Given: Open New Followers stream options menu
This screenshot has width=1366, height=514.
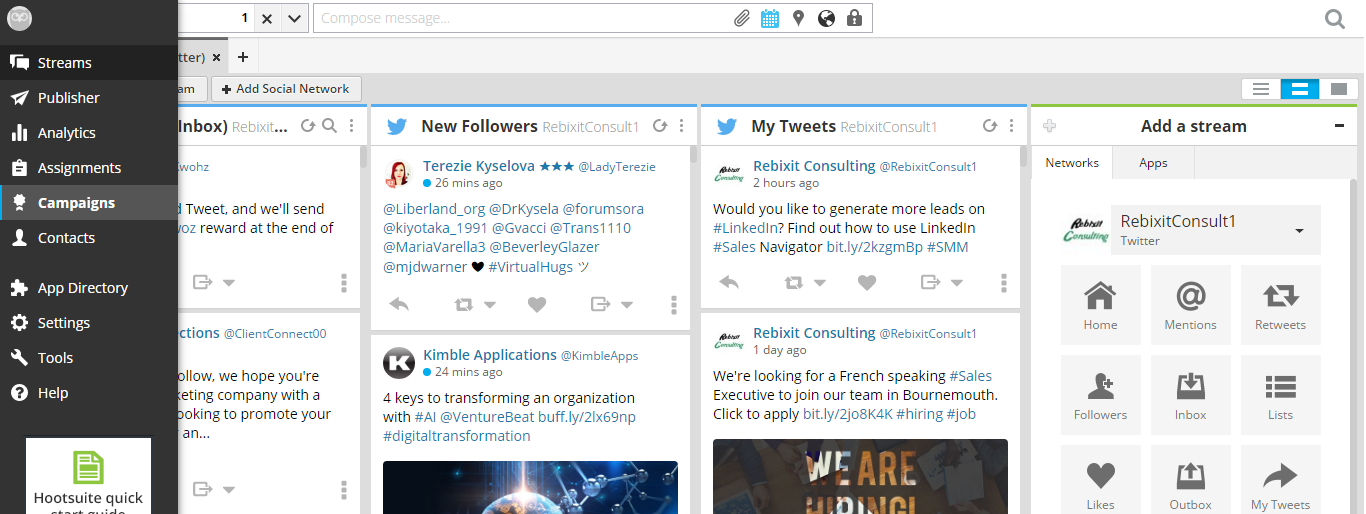Looking at the screenshot, I should click(x=682, y=126).
